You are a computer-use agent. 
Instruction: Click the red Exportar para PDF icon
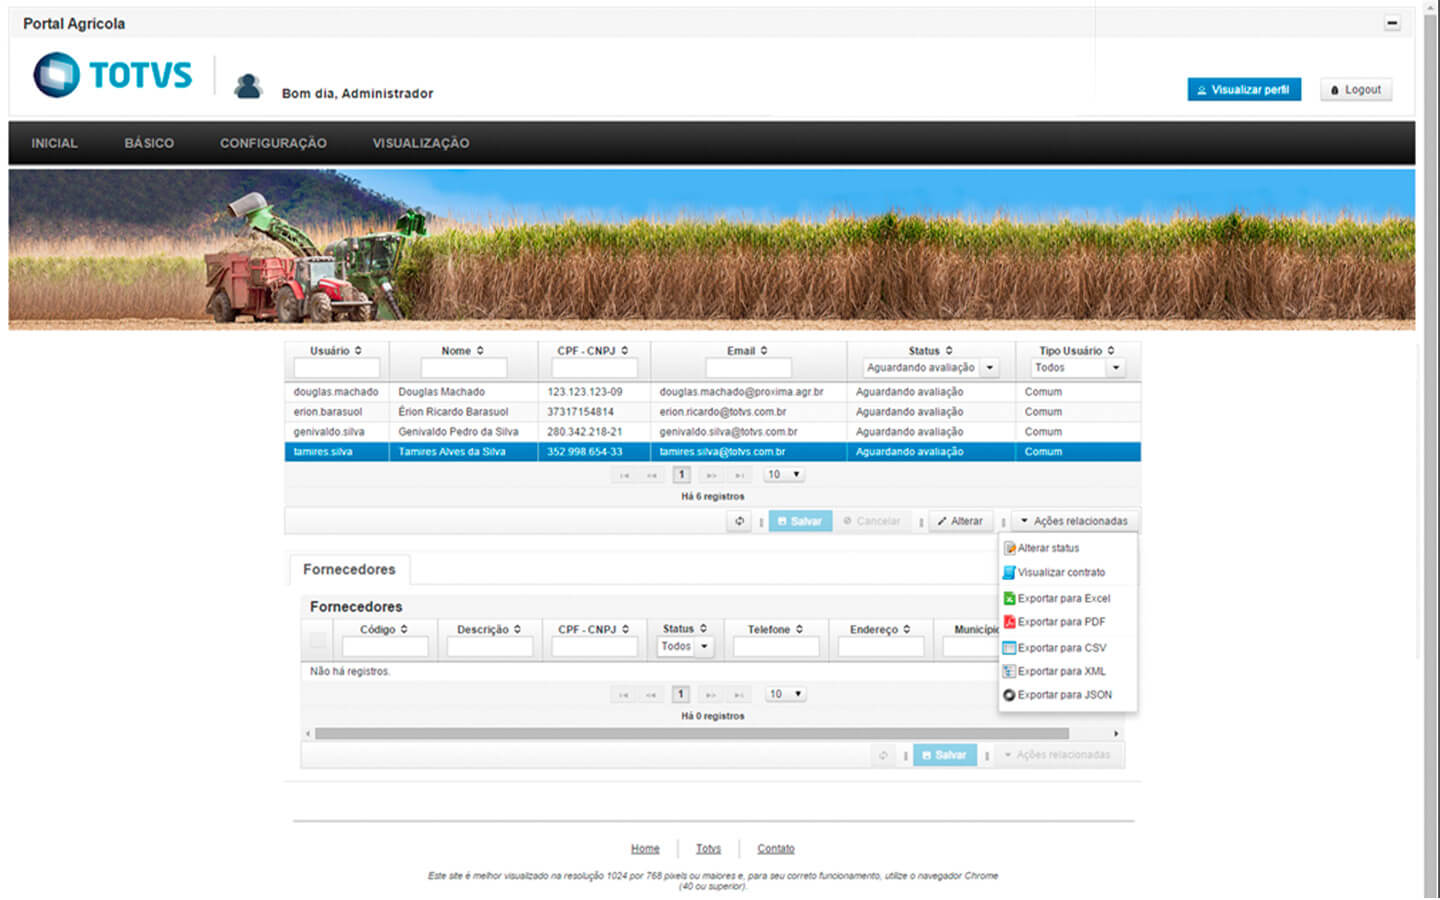point(1009,622)
